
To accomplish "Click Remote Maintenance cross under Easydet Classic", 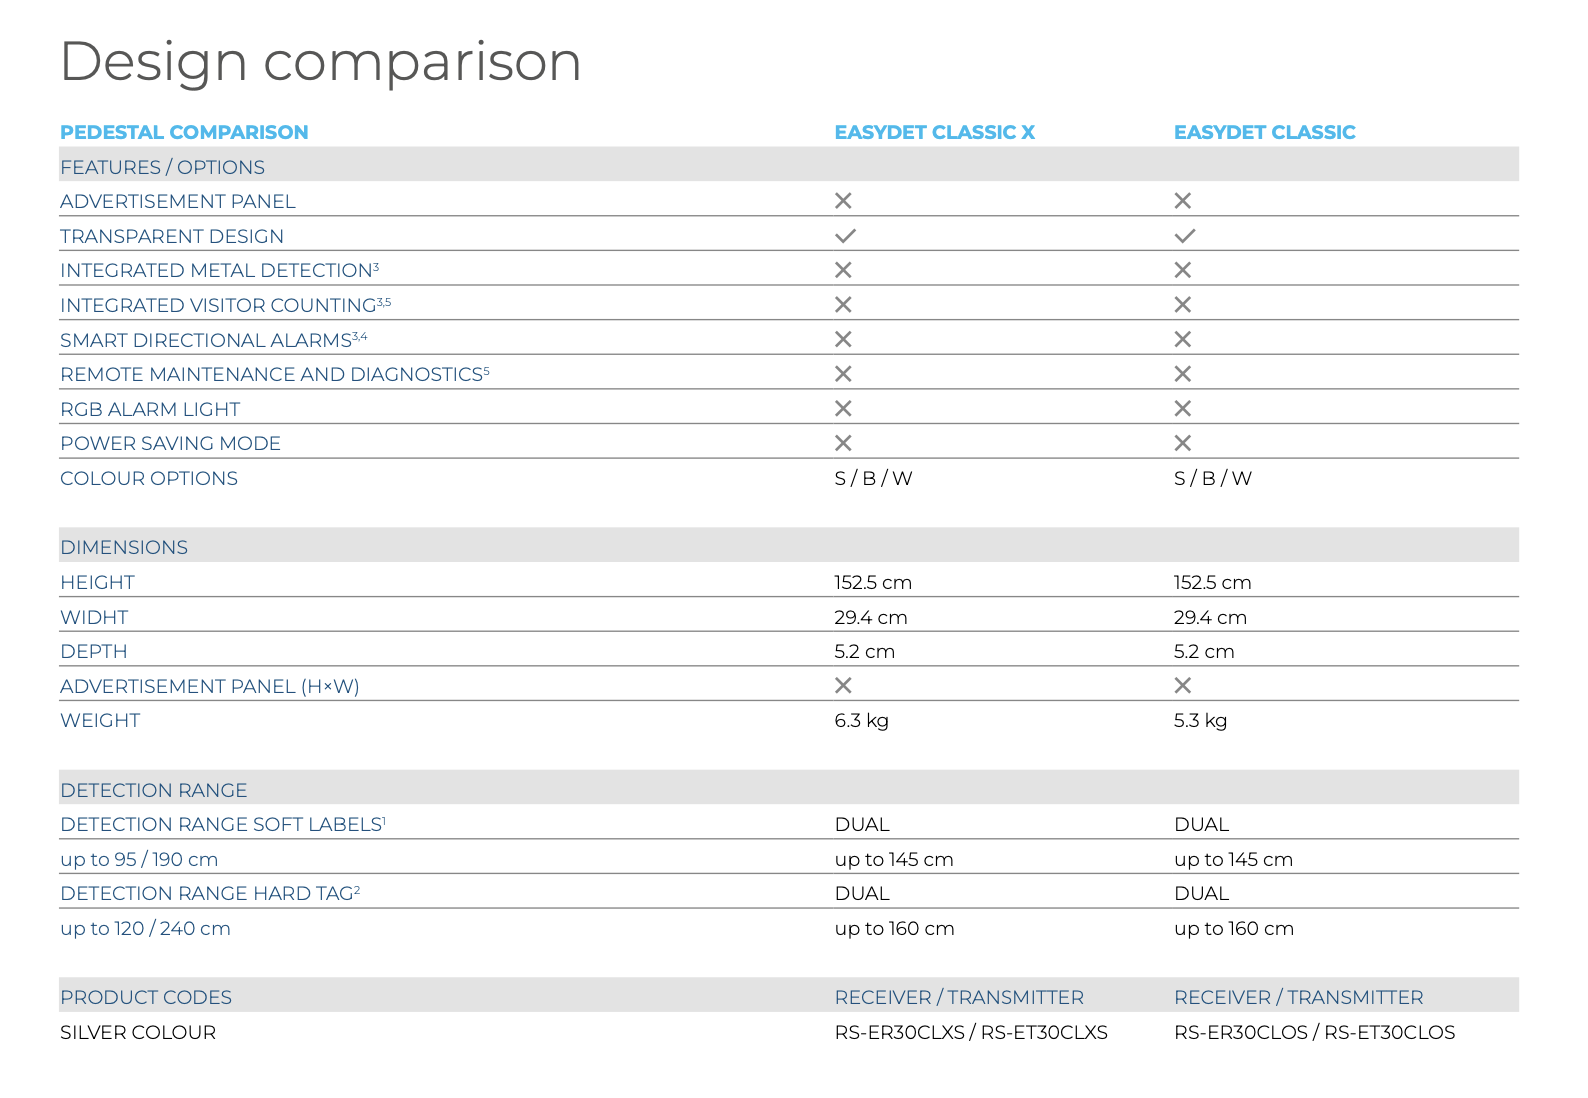I will coord(1182,374).
